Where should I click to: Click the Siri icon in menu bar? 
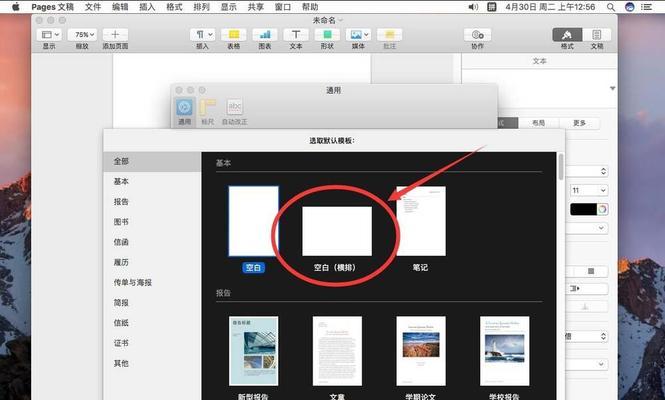click(x=630, y=7)
